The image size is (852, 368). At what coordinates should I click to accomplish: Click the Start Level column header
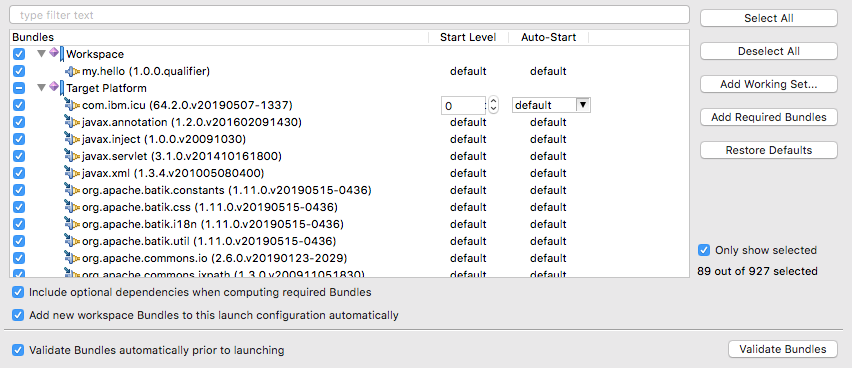468,38
